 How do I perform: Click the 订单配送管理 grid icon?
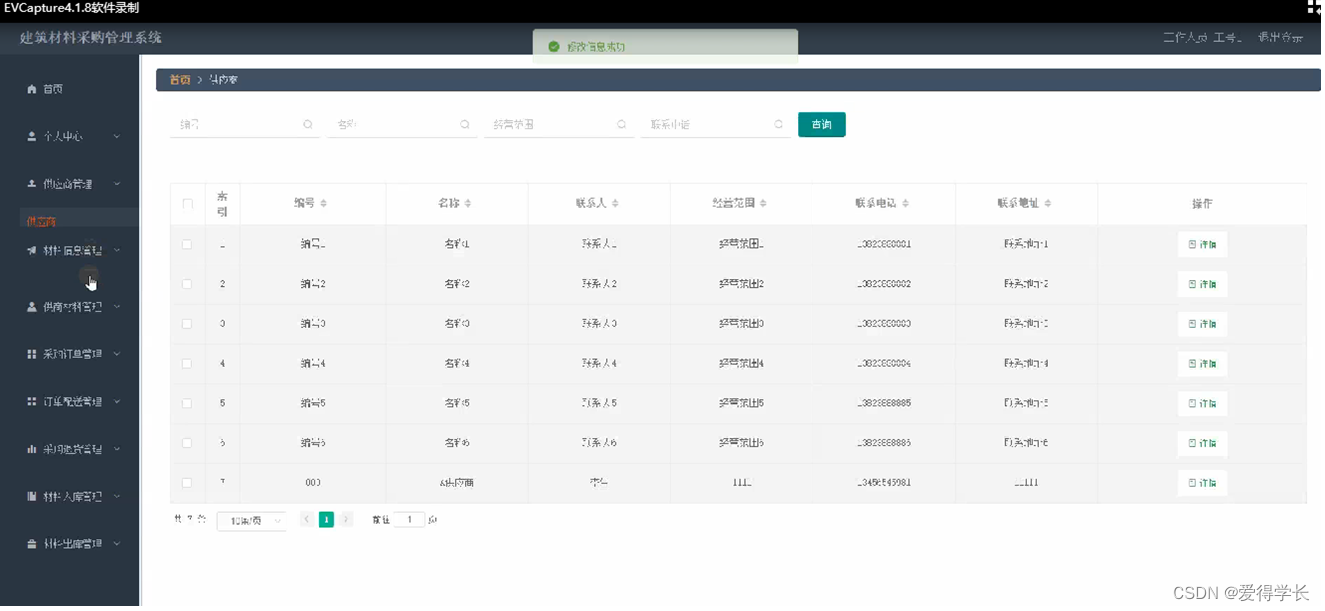coord(31,402)
